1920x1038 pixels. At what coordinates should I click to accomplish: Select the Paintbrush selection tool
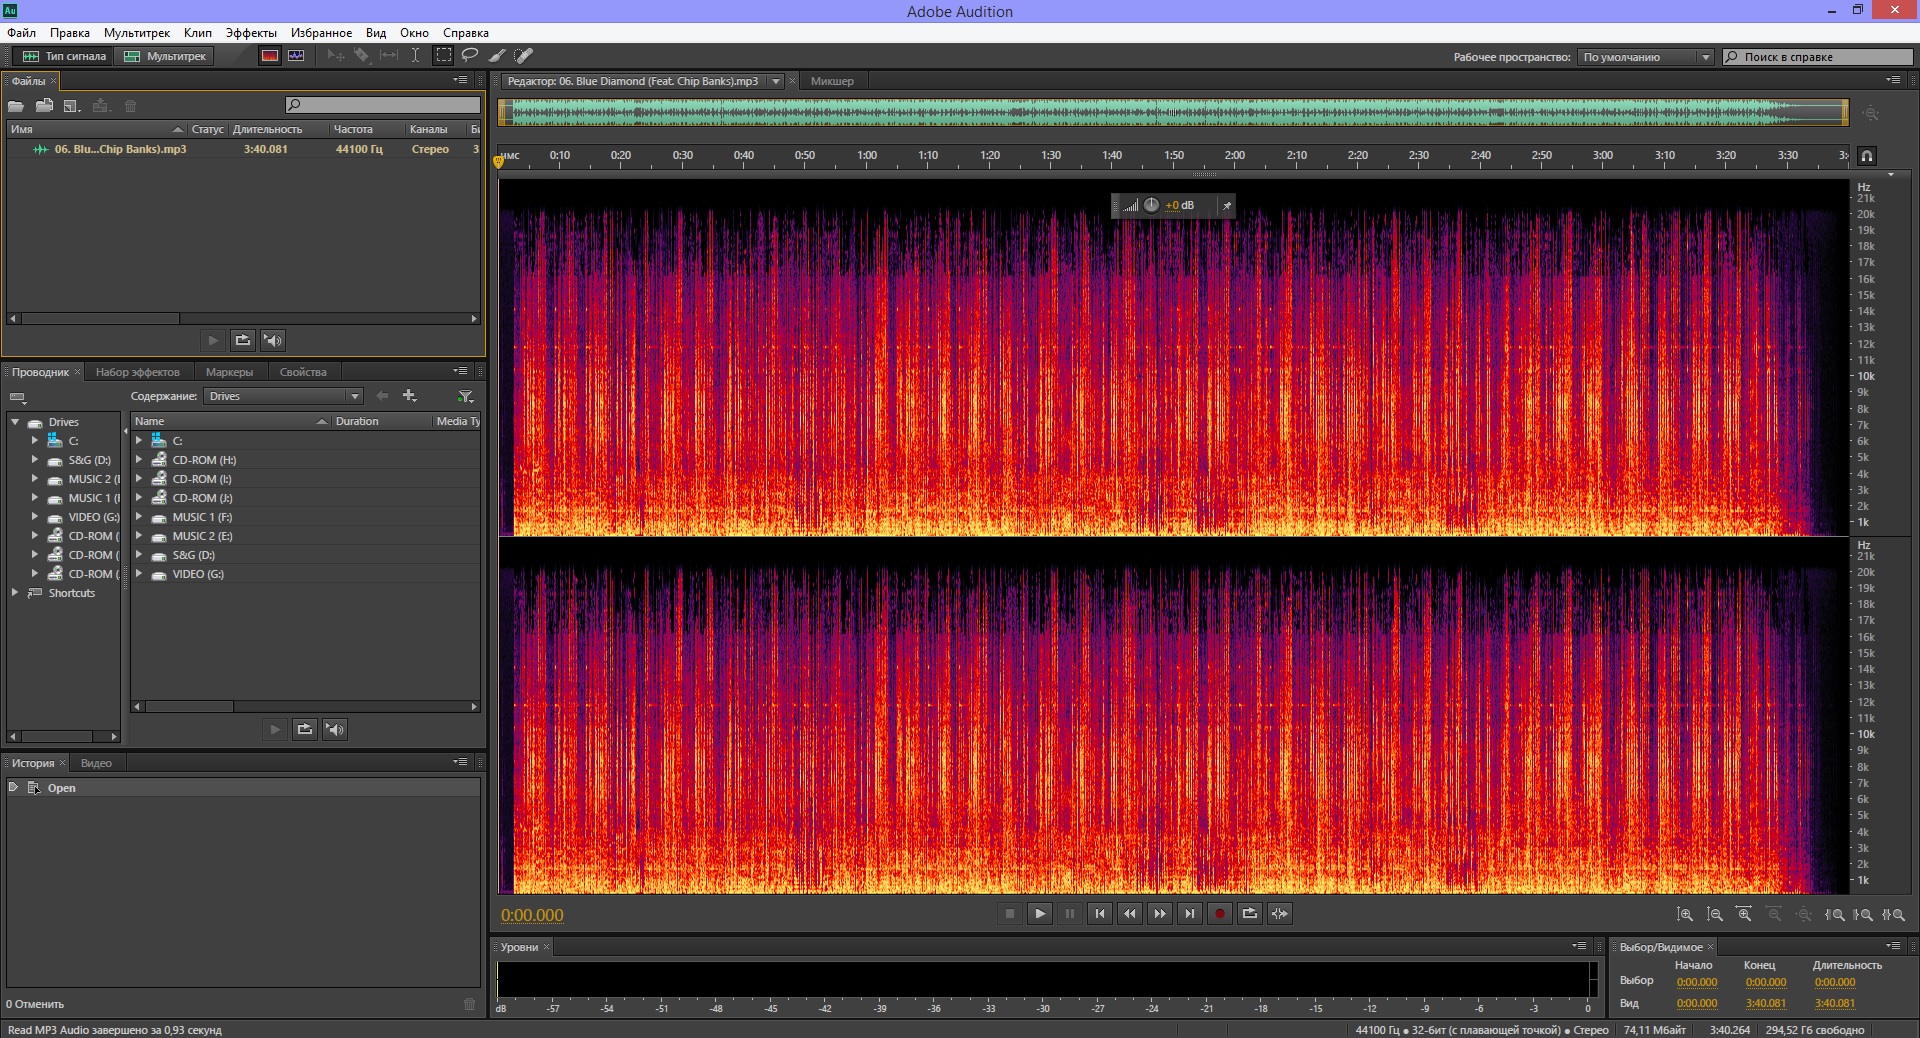coord(497,56)
